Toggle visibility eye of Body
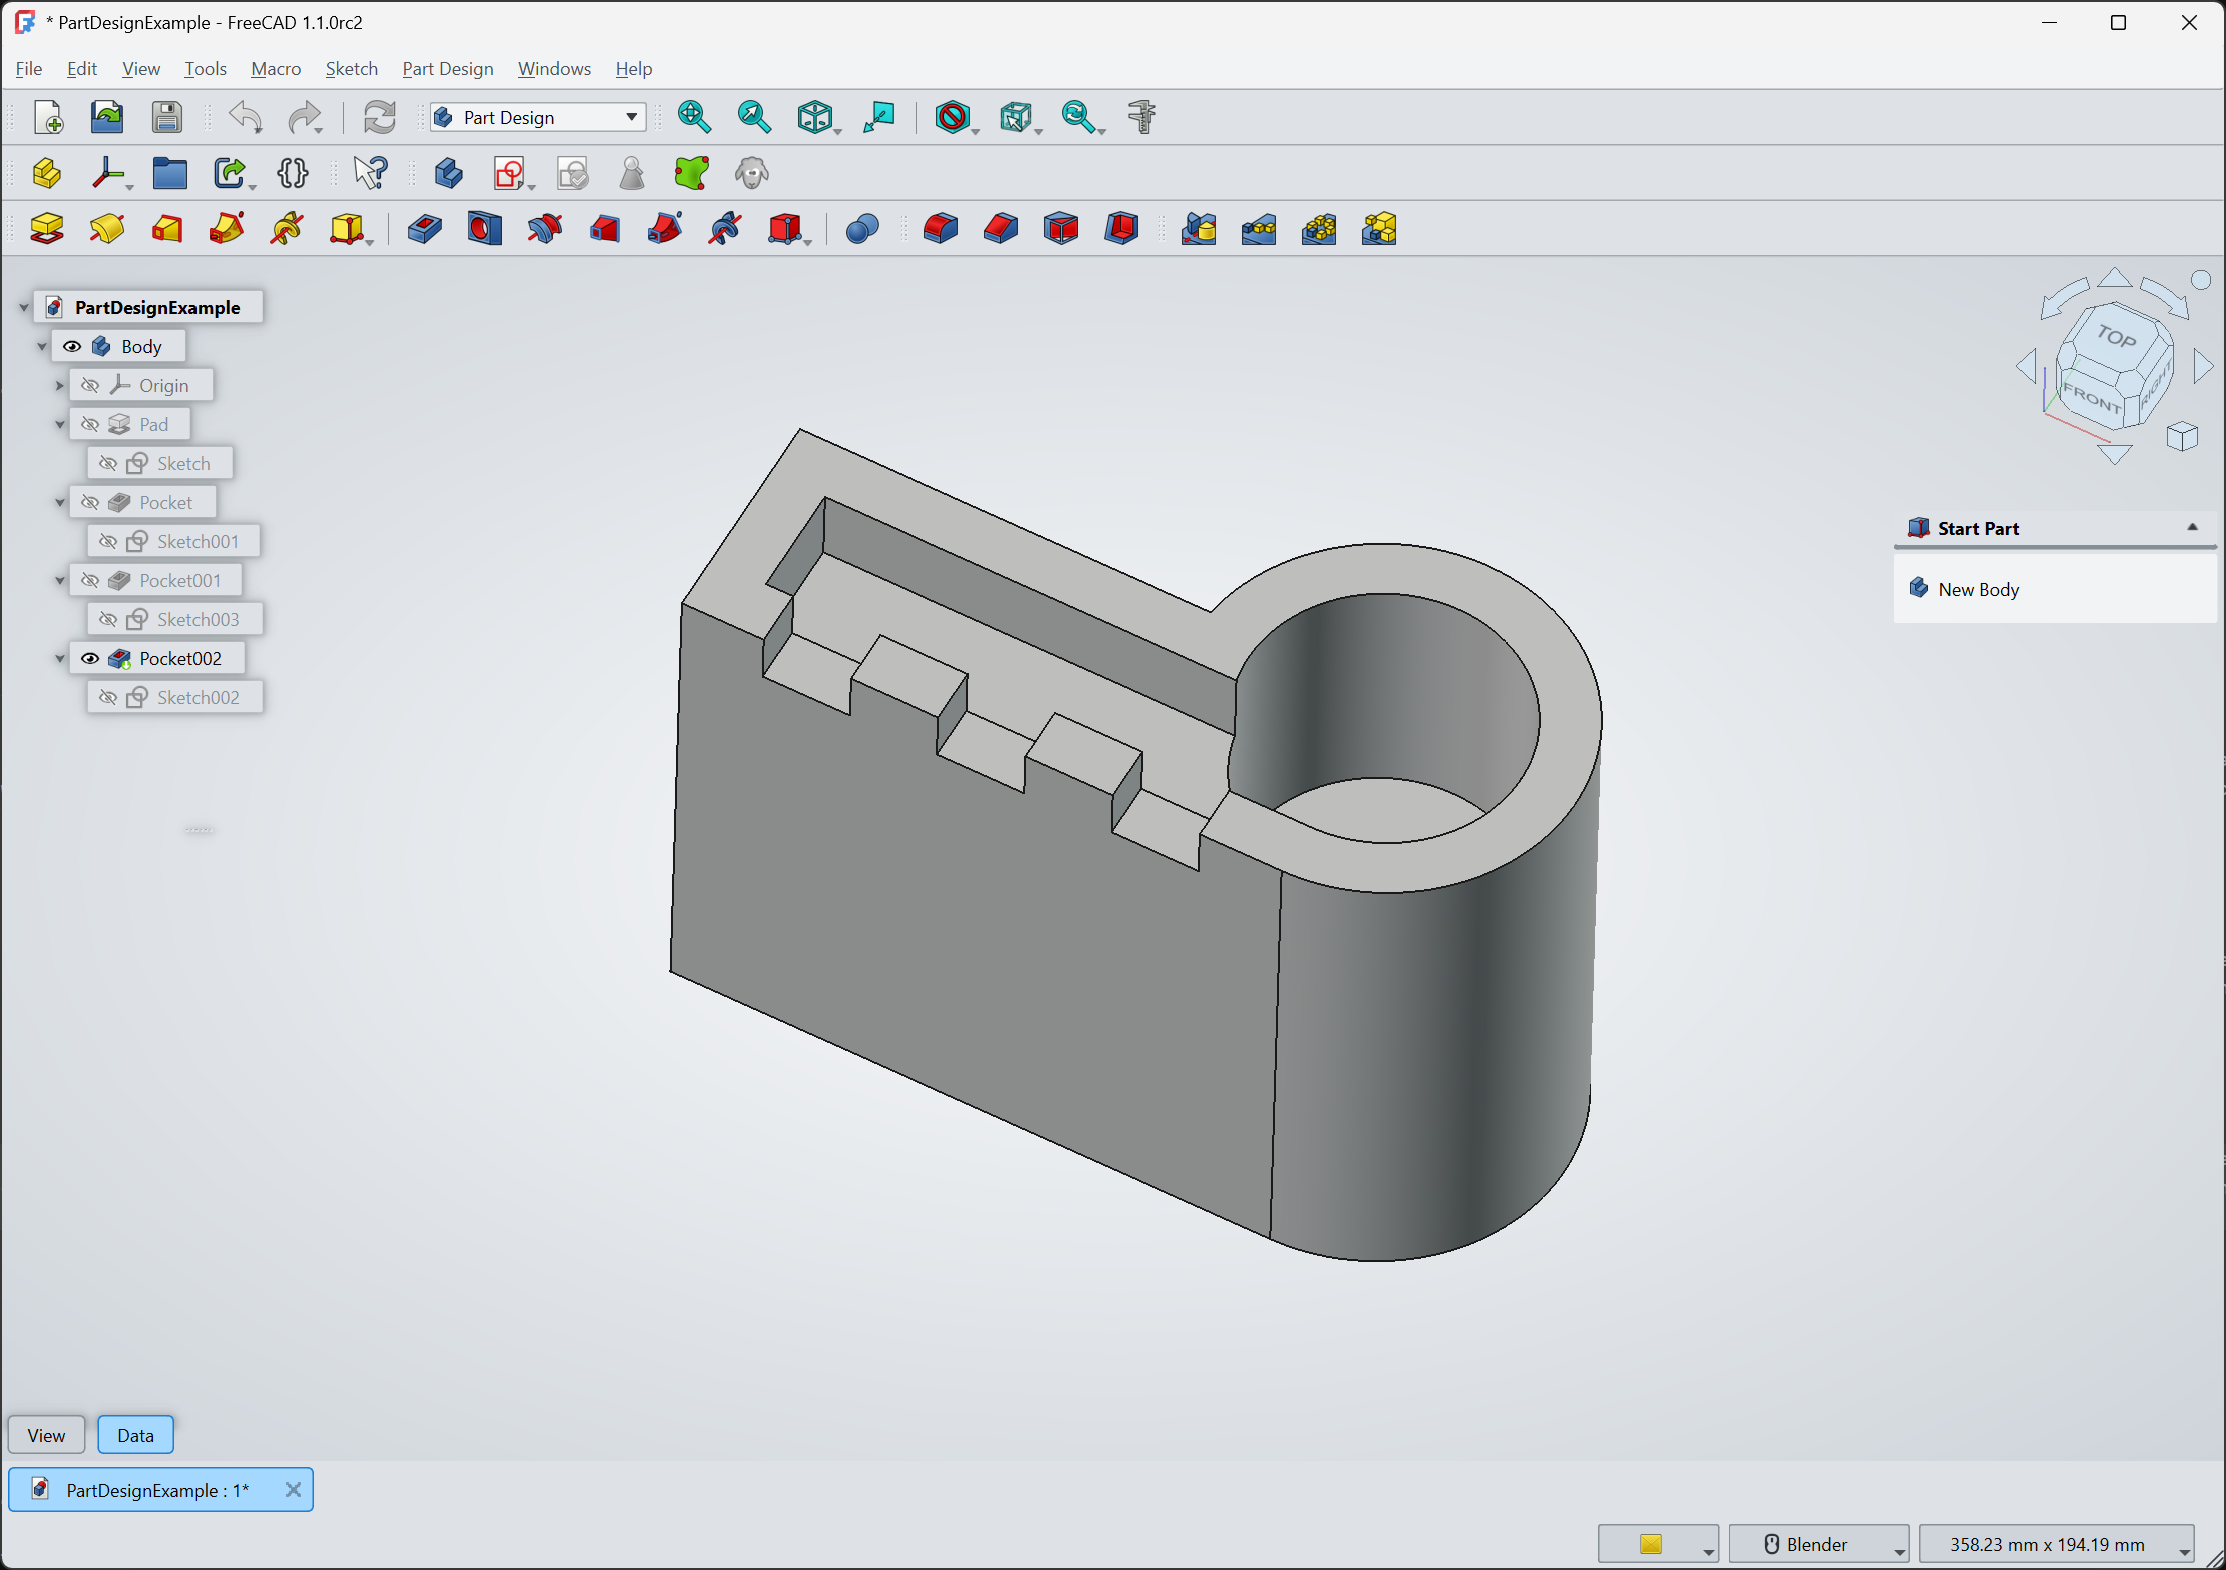Image resolution: width=2226 pixels, height=1570 pixels. (x=72, y=346)
